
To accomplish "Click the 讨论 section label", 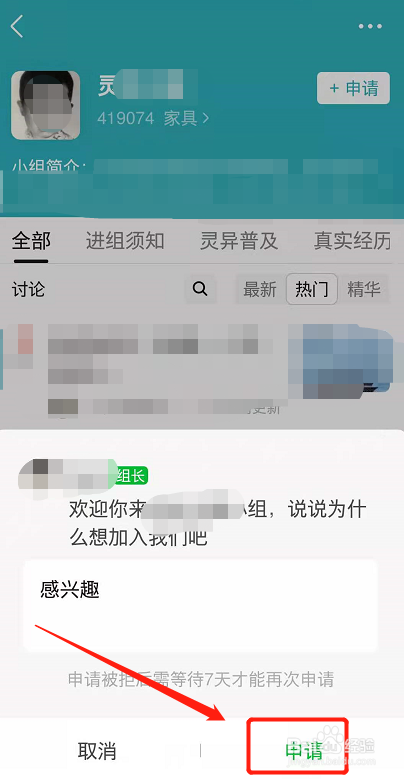I will pyautogui.click(x=28, y=290).
